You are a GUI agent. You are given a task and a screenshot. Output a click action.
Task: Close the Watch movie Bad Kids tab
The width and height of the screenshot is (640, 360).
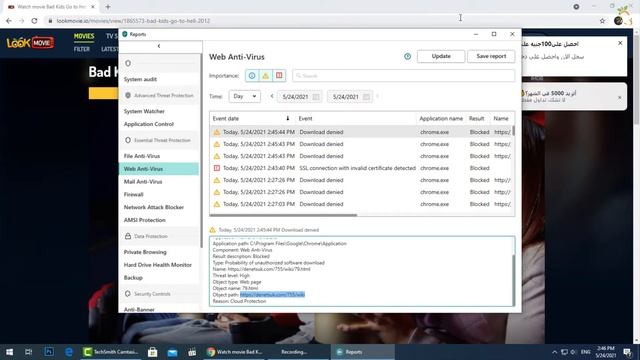click(93, 7)
